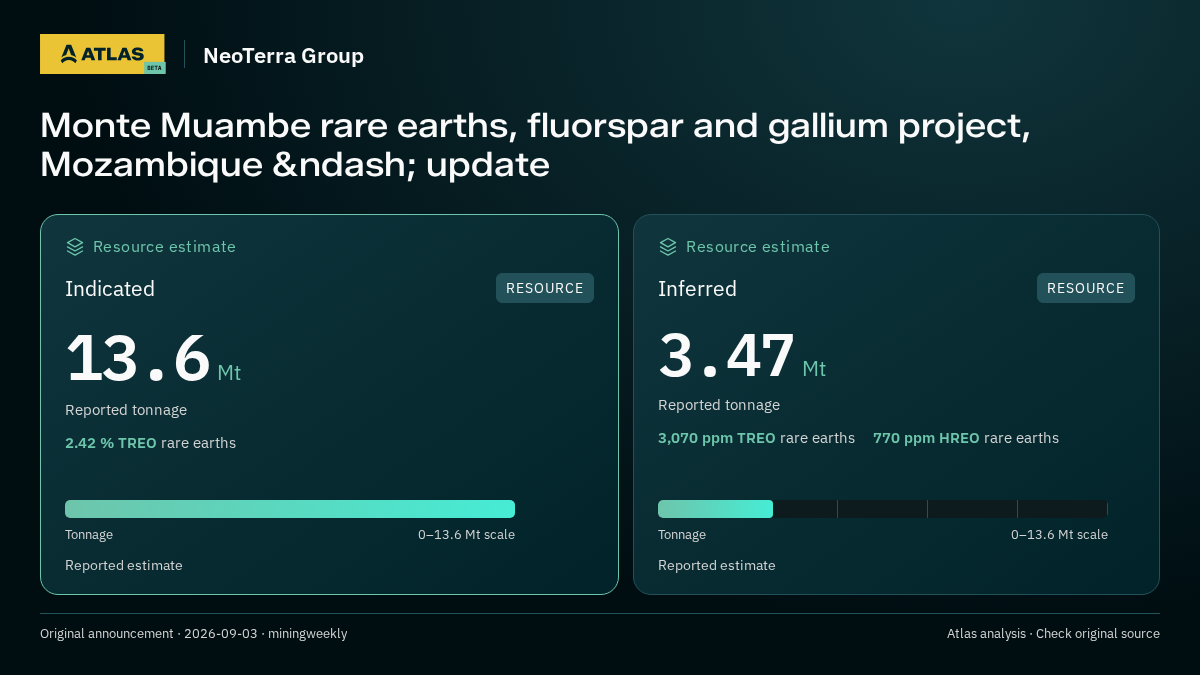Click the RESOURCE tag on Inferred card
This screenshot has height=675, width=1200.
[x=1086, y=288]
